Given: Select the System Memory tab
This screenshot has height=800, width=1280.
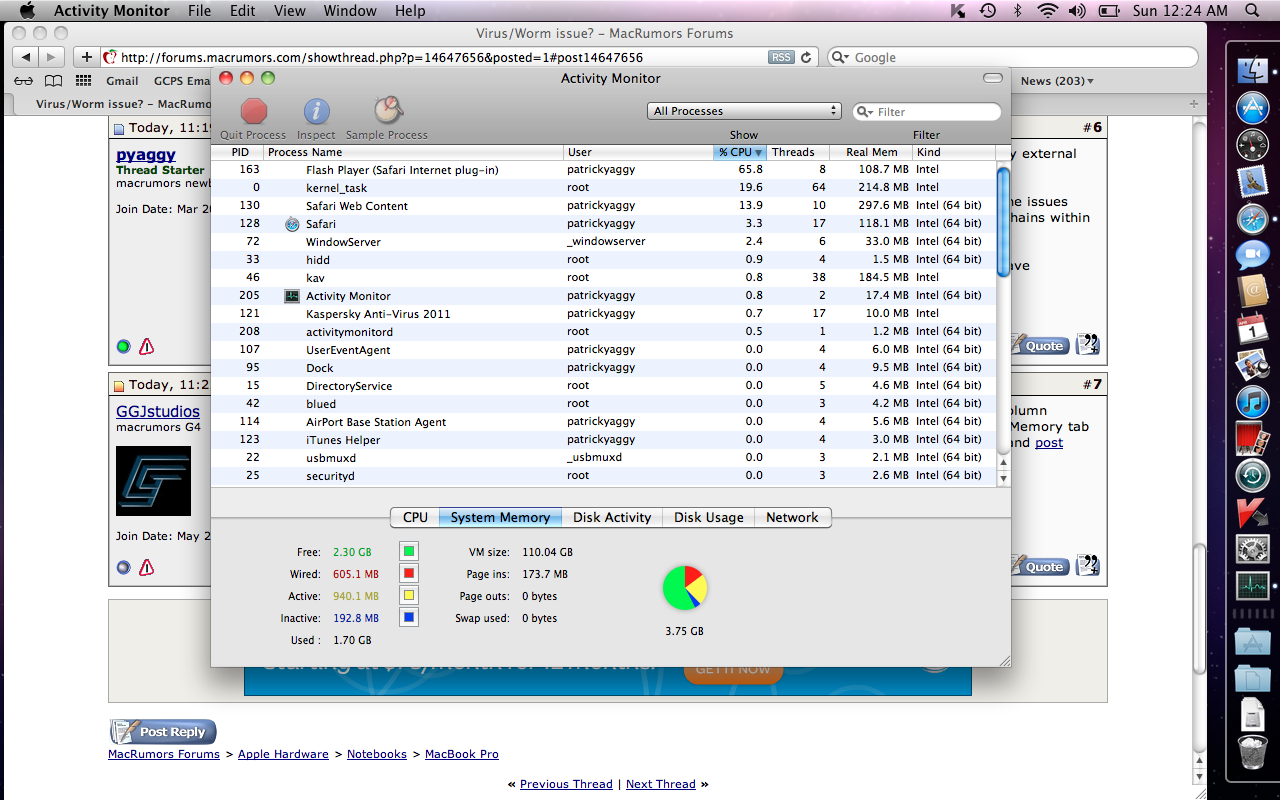Looking at the screenshot, I should pos(500,517).
